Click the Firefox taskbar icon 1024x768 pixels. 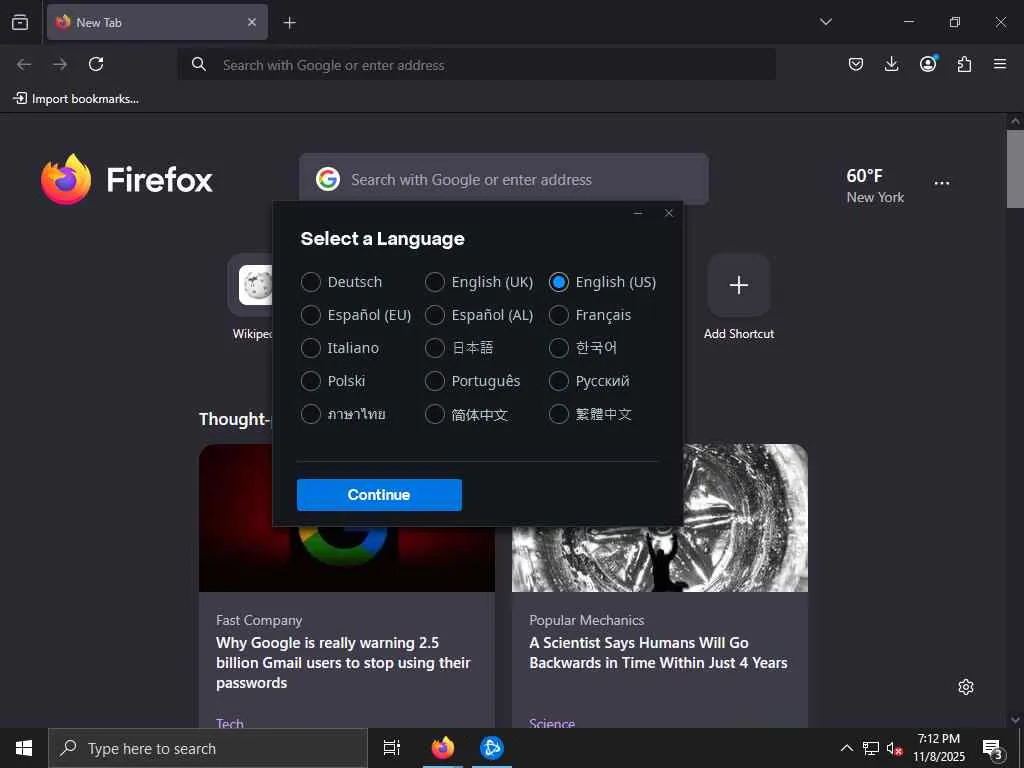[x=443, y=748]
